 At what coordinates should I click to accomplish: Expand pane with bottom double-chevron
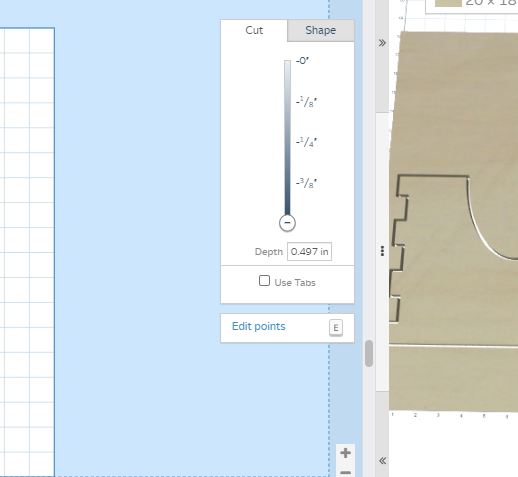tap(382, 461)
